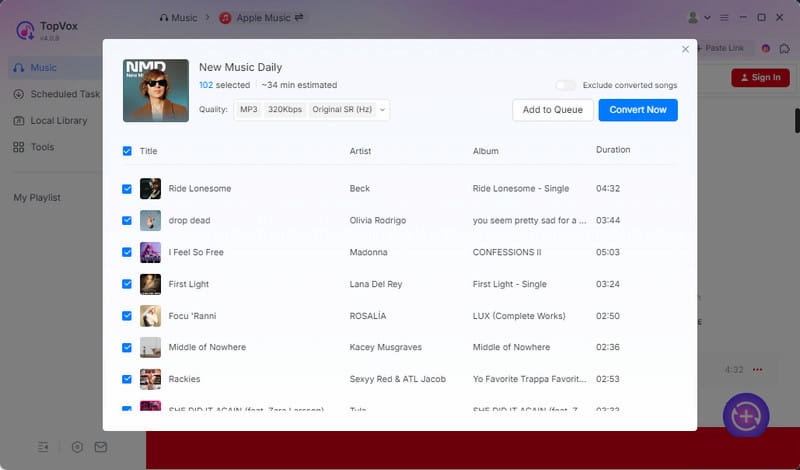The height and width of the screenshot is (470, 800).
Task: Click the home icon at top right
Action: (x=784, y=48)
